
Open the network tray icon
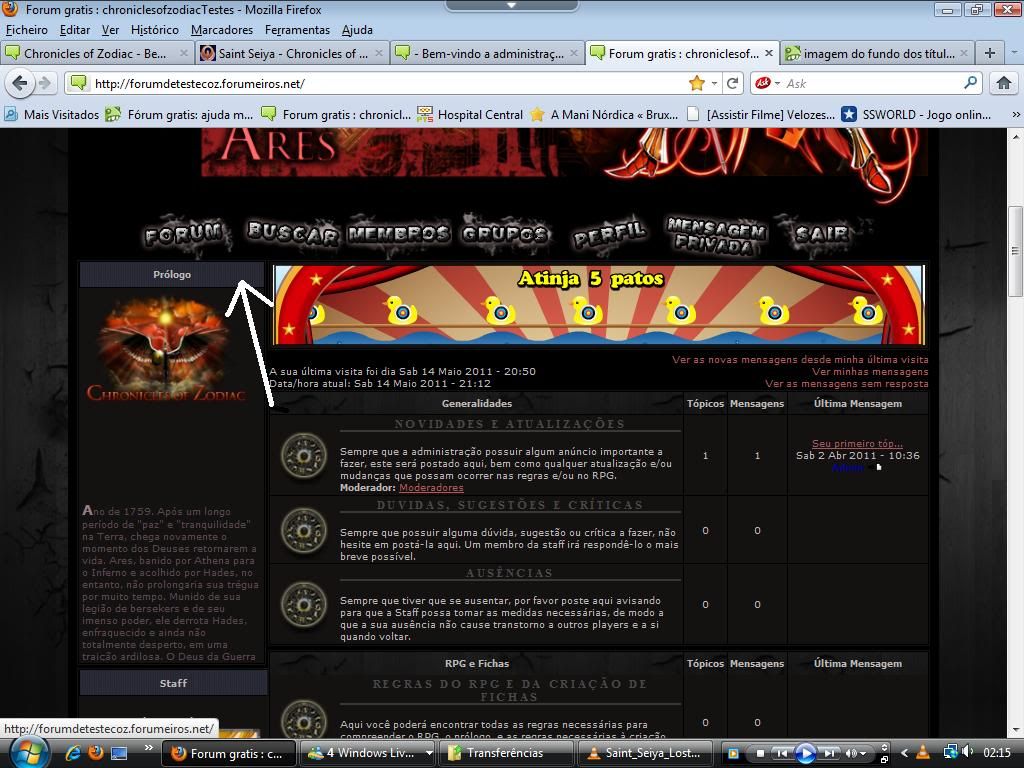(x=950, y=753)
